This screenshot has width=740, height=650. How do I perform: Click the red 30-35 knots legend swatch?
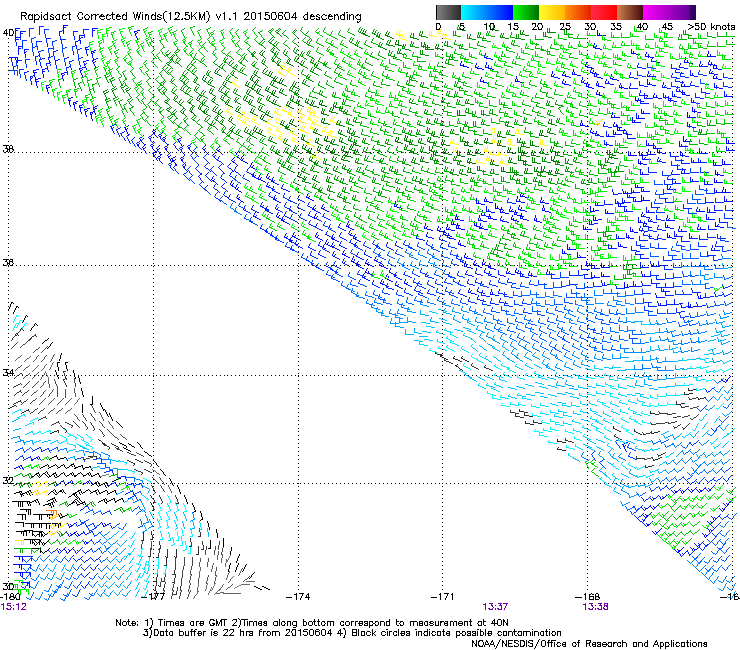pos(604,12)
